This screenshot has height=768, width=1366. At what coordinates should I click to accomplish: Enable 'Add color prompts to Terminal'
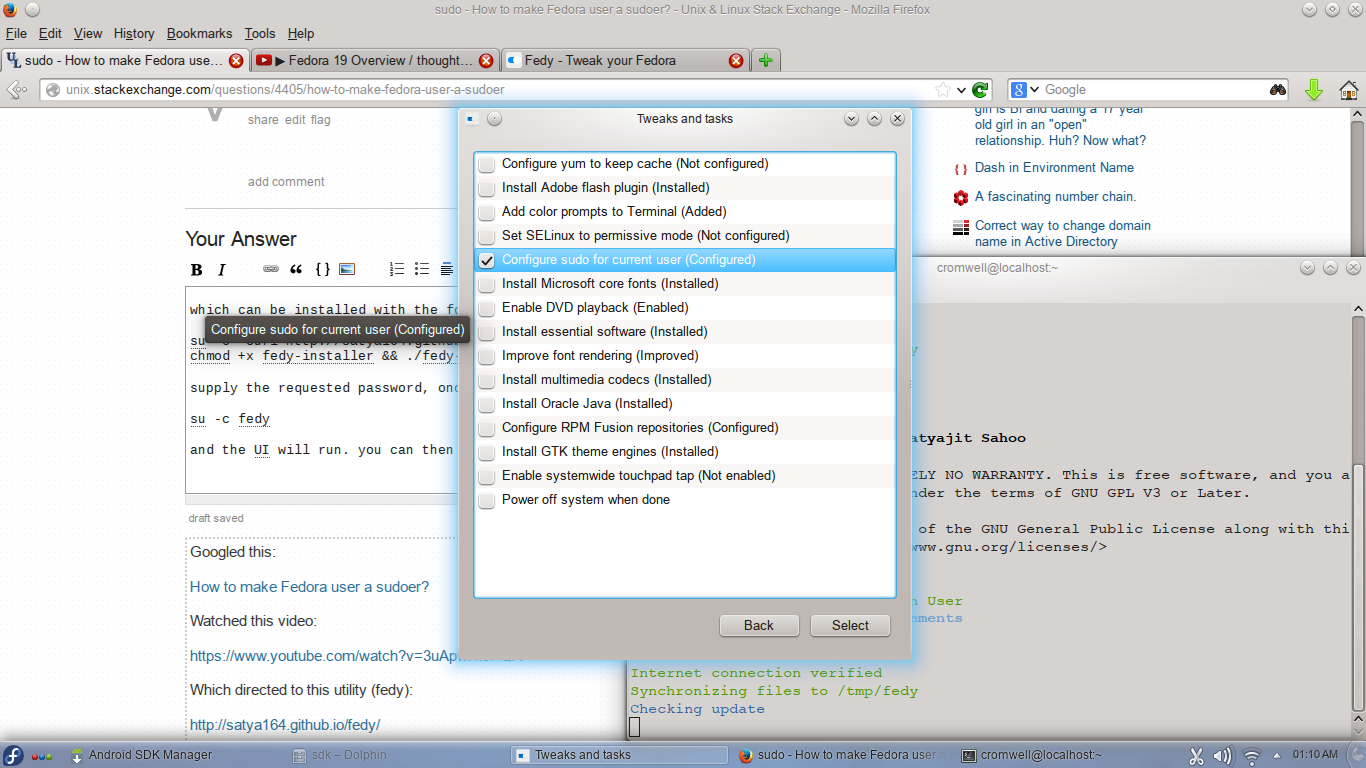click(x=486, y=212)
